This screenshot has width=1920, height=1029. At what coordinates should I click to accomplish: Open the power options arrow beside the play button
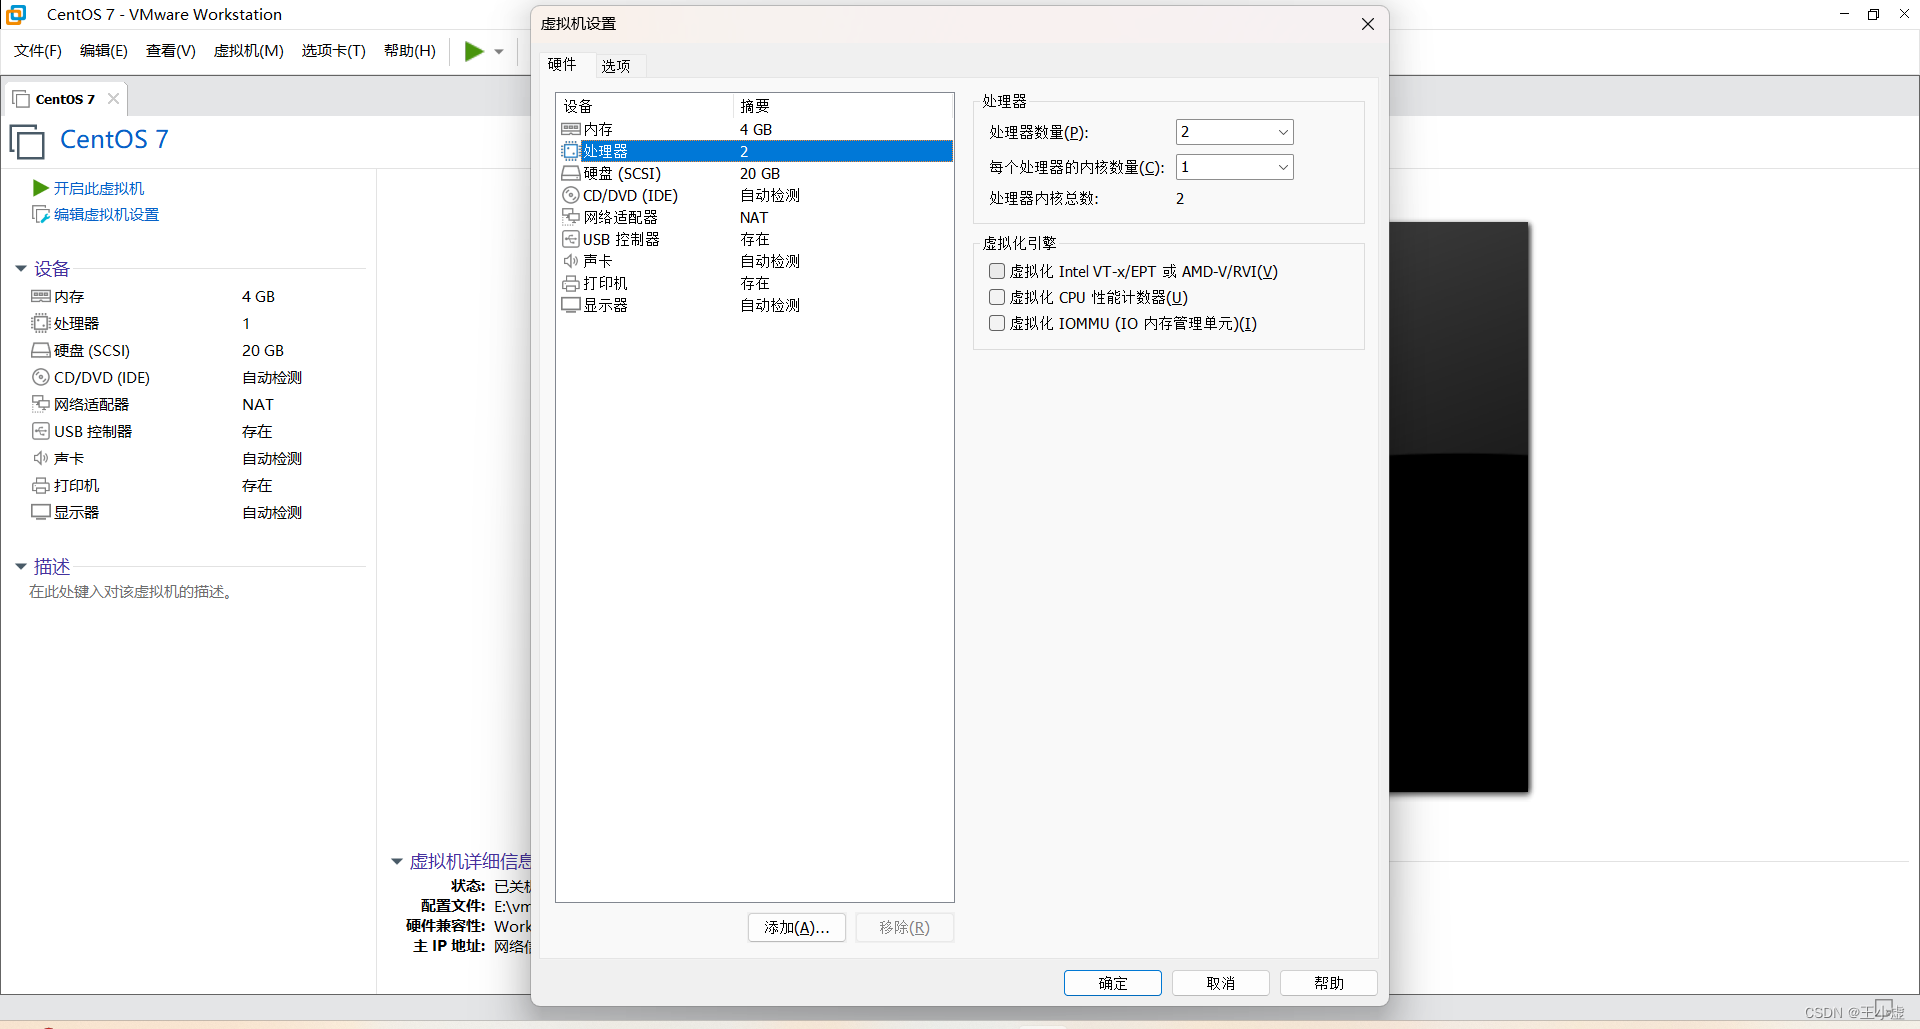(x=499, y=52)
